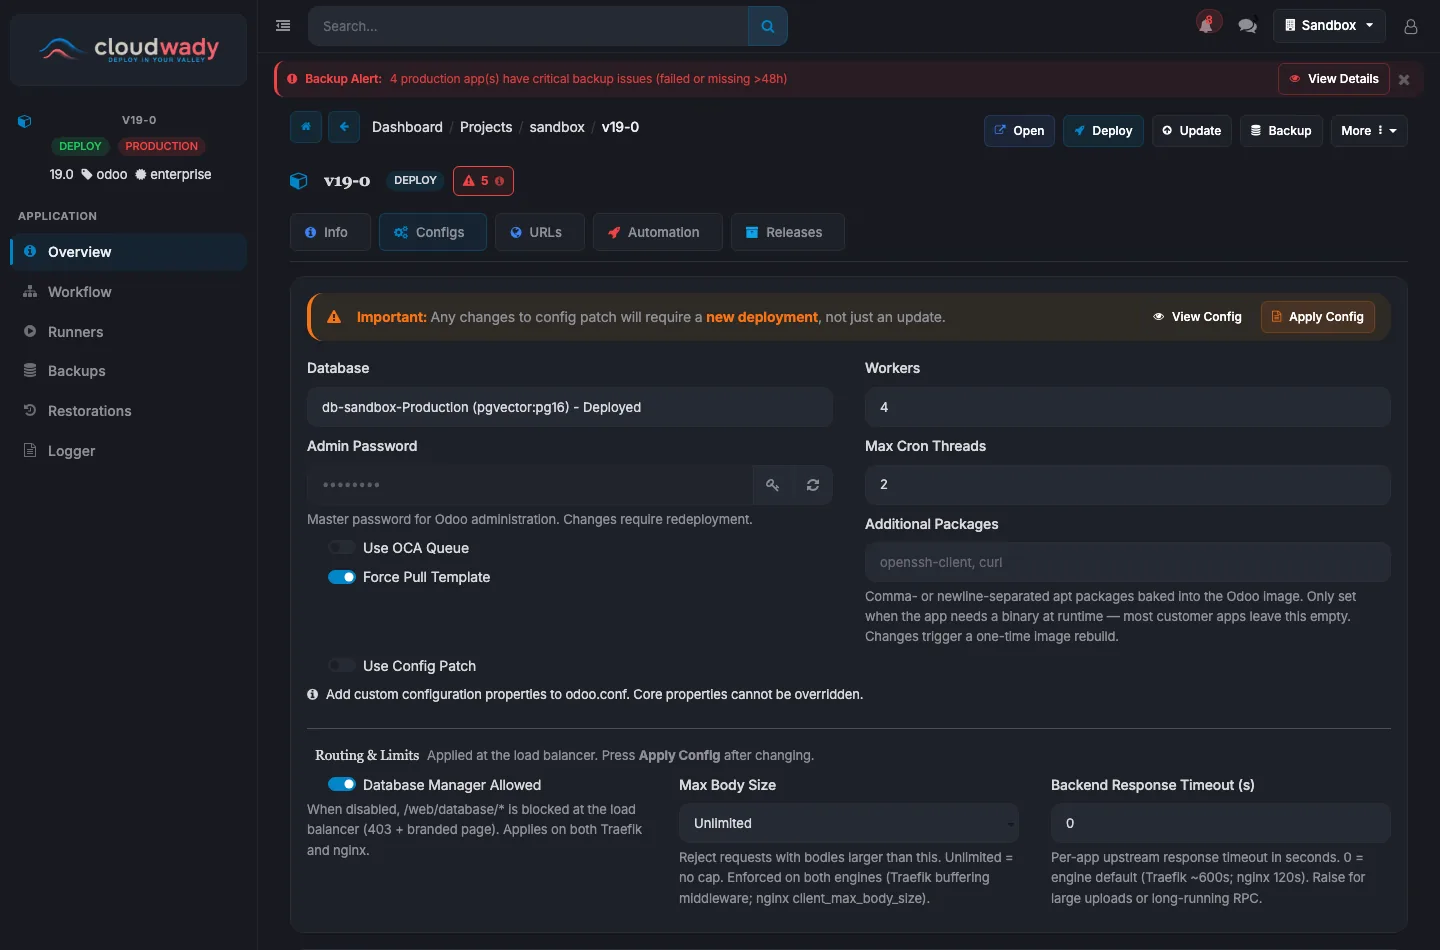Viewport: 1440px width, 950px height.
Task: Click the info icon next to config patch note
Action: point(313,694)
